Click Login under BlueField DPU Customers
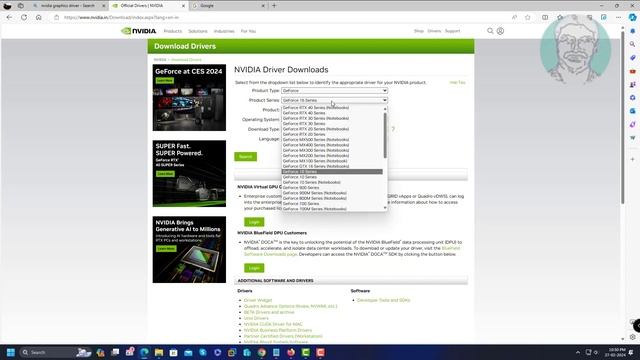Screen dimensions: 640x360 coord(254,268)
